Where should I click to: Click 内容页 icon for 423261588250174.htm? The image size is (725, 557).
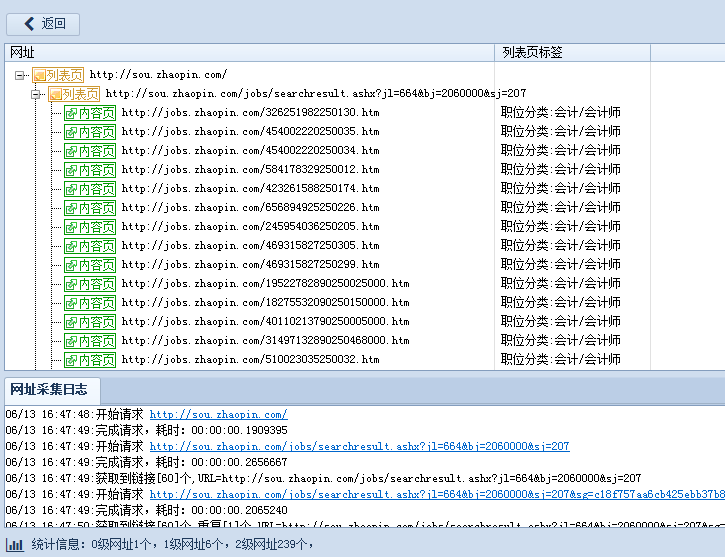point(90,189)
